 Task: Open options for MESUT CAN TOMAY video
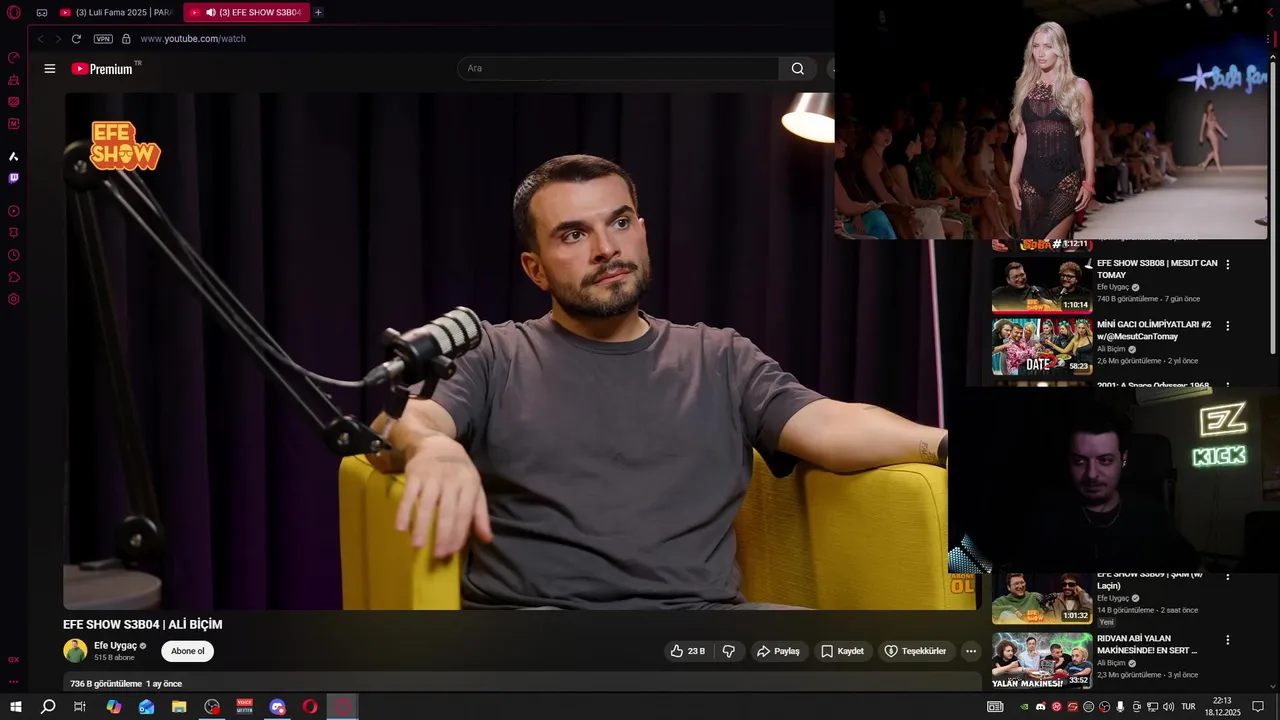(1228, 265)
